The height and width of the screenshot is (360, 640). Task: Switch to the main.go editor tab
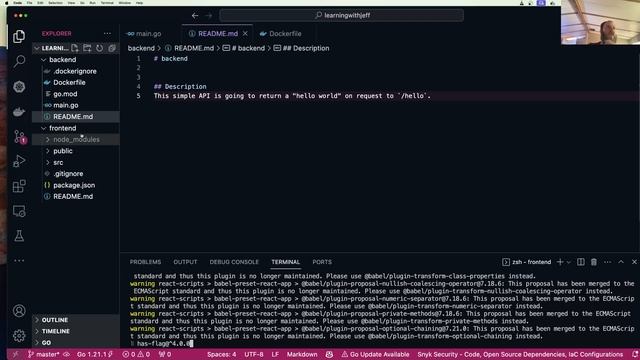[x=149, y=34]
